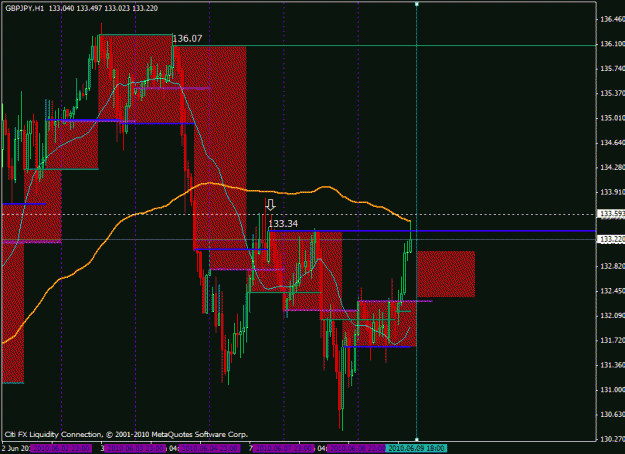This screenshot has height=454, width=625.
Task: Click the 135.370 value on the price scale
Action: (x=613, y=93)
